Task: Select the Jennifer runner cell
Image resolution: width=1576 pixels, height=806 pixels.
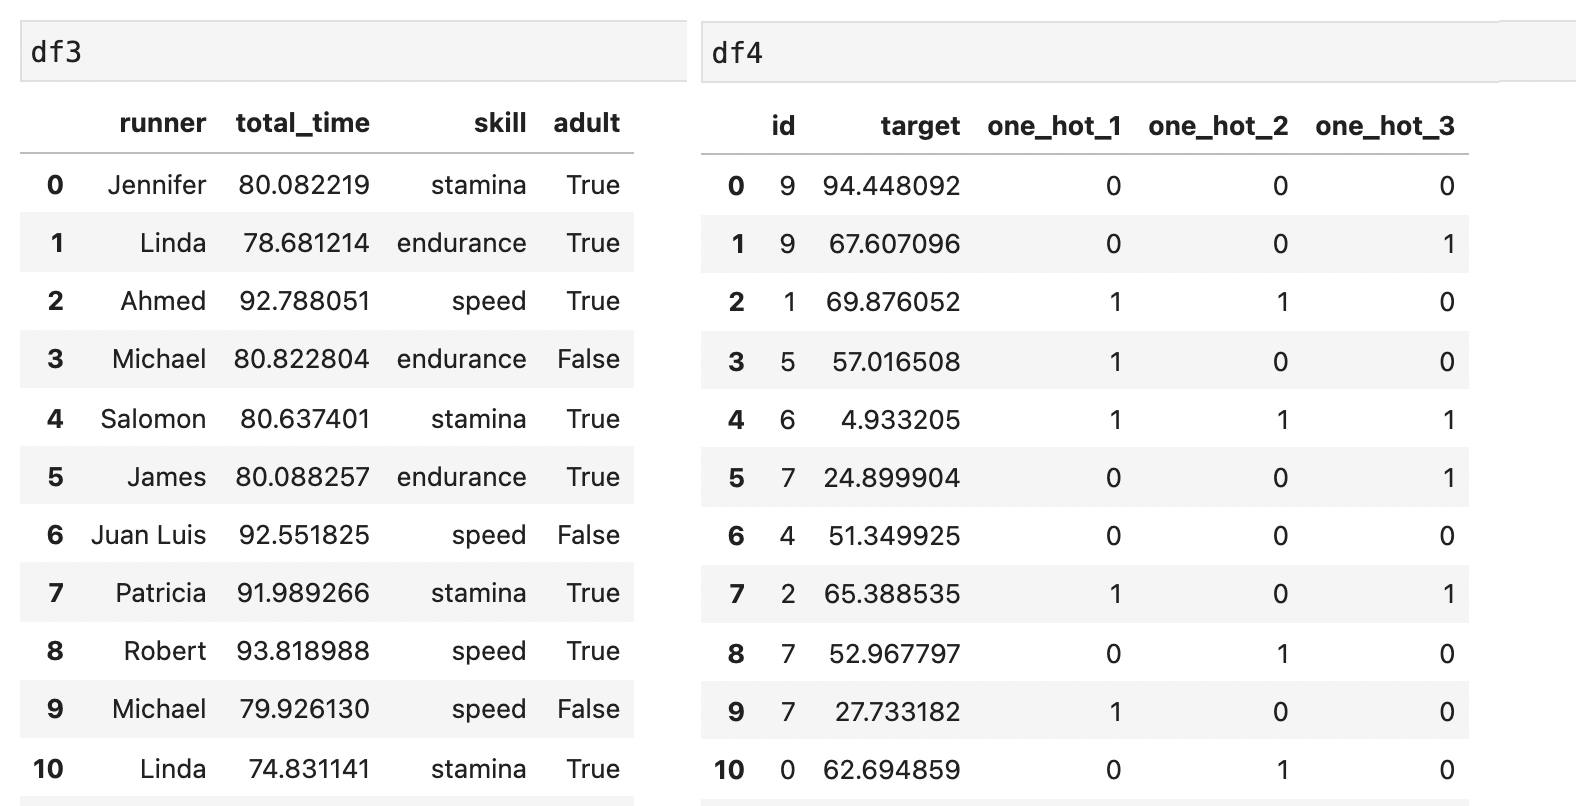Action: pyautogui.click(x=157, y=185)
